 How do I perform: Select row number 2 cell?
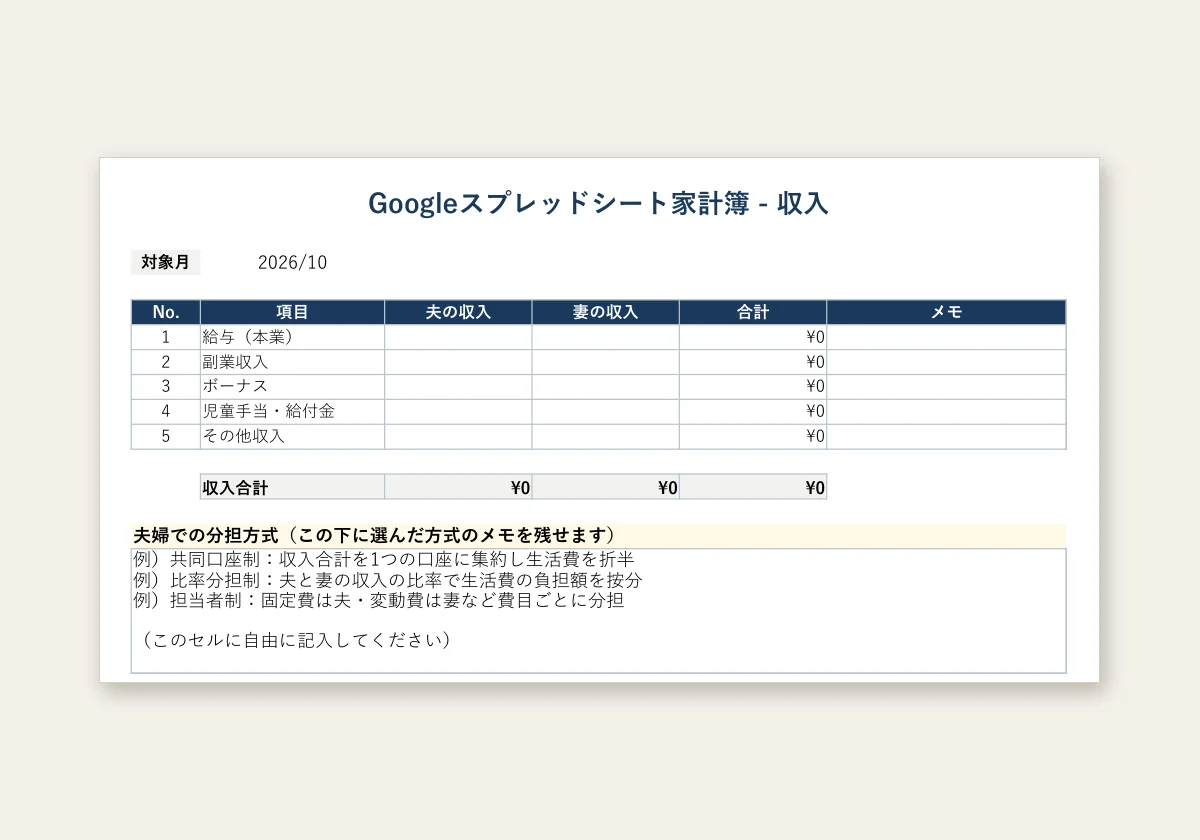pyautogui.click(x=166, y=362)
